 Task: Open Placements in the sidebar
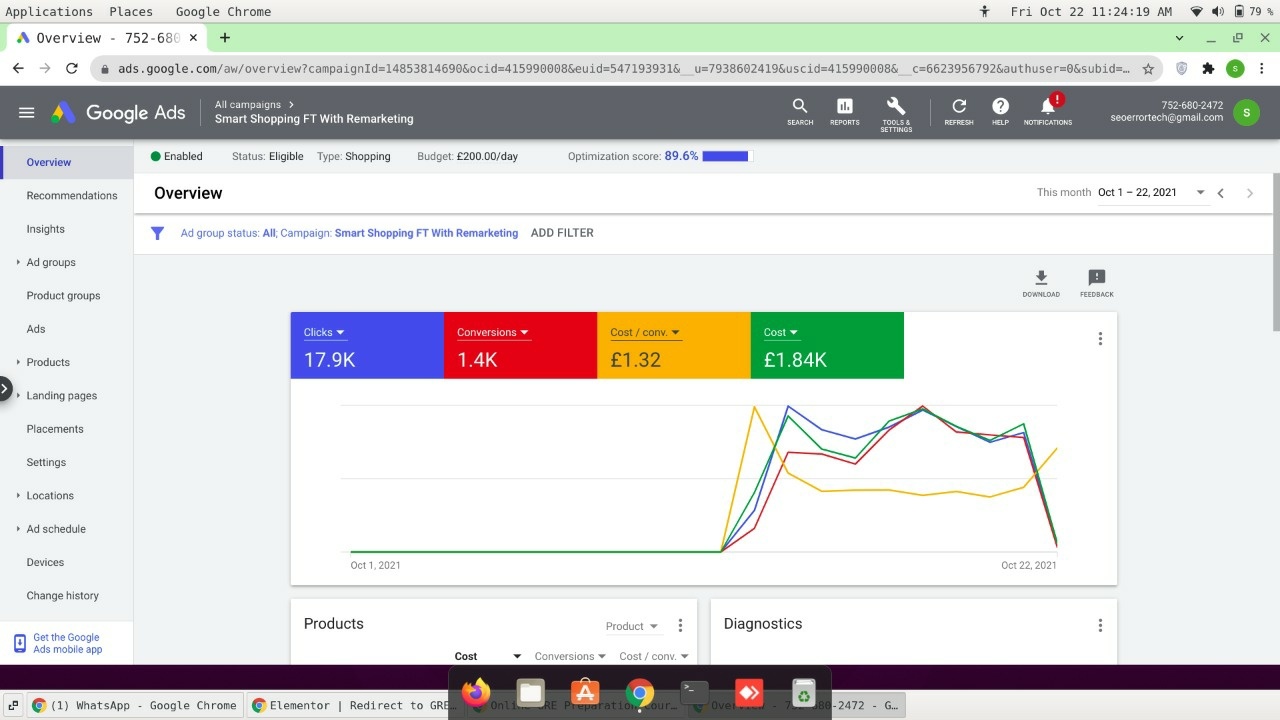[55, 429]
